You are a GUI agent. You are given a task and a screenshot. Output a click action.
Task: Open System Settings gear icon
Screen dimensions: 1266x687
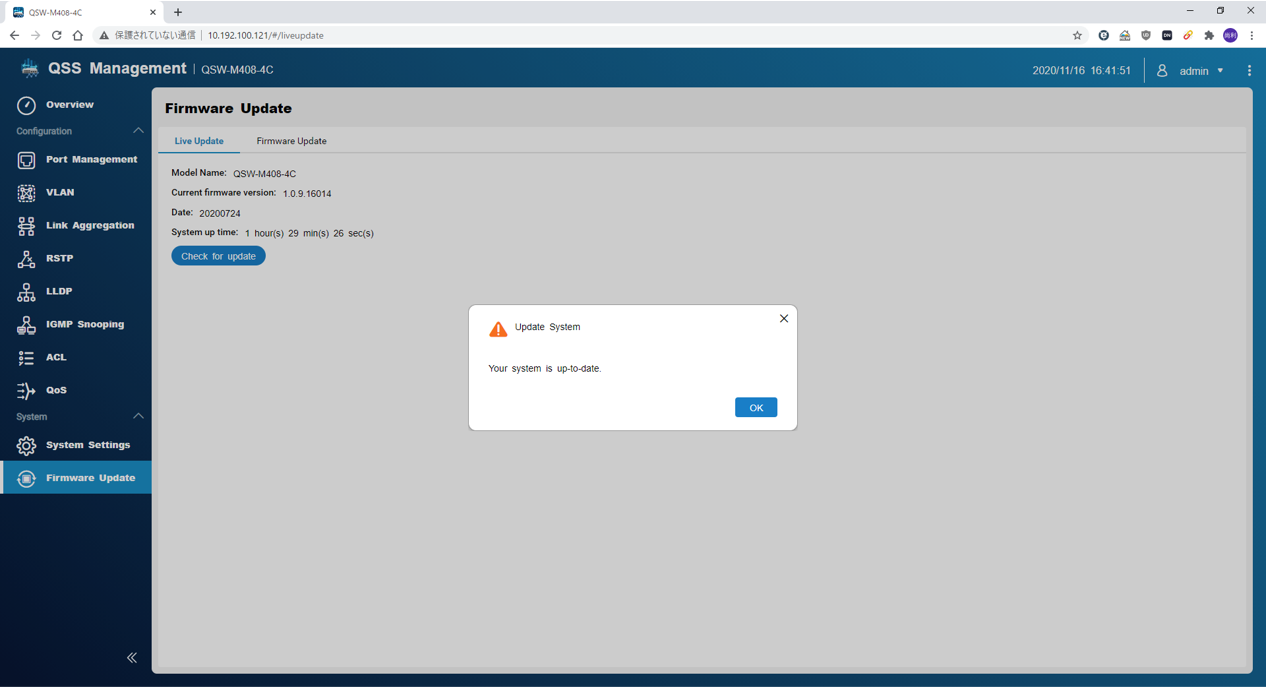tap(26, 446)
